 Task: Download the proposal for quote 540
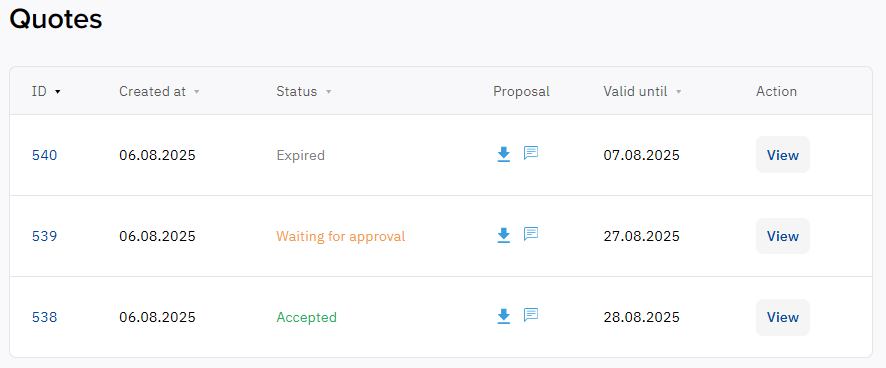tap(503, 154)
